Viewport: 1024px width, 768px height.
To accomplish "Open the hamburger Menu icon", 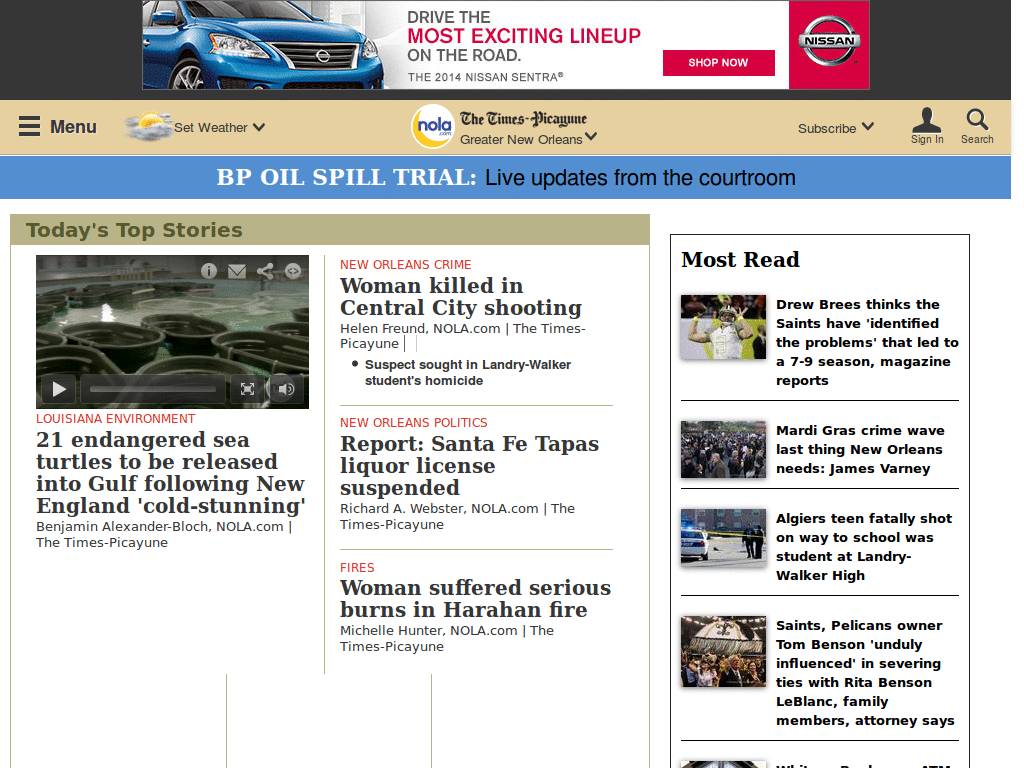I will 29,126.
